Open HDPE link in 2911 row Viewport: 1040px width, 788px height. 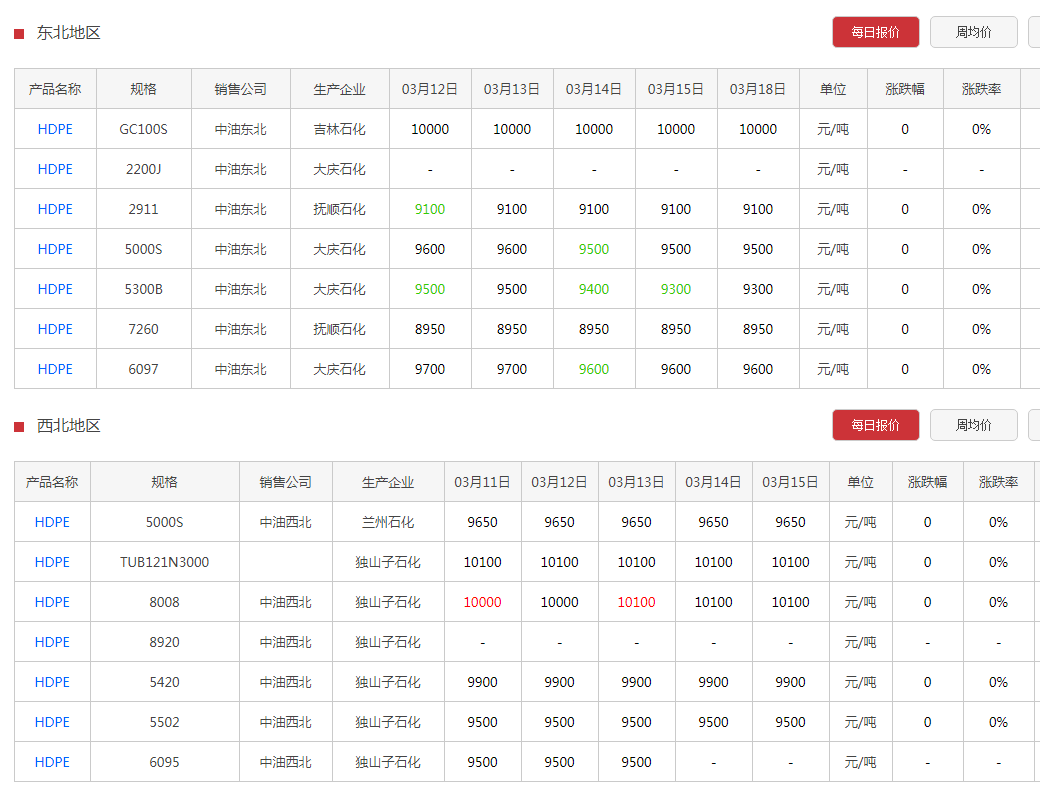pyautogui.click(x=55, y=209)
